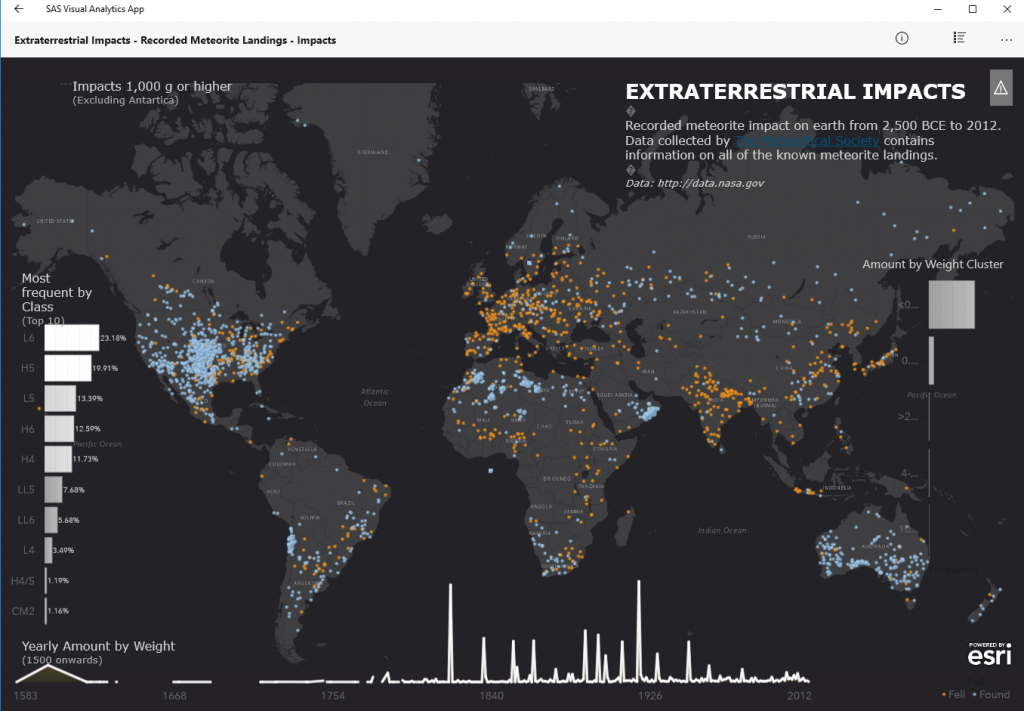Click the LL5 class bar

pos(53,489)
